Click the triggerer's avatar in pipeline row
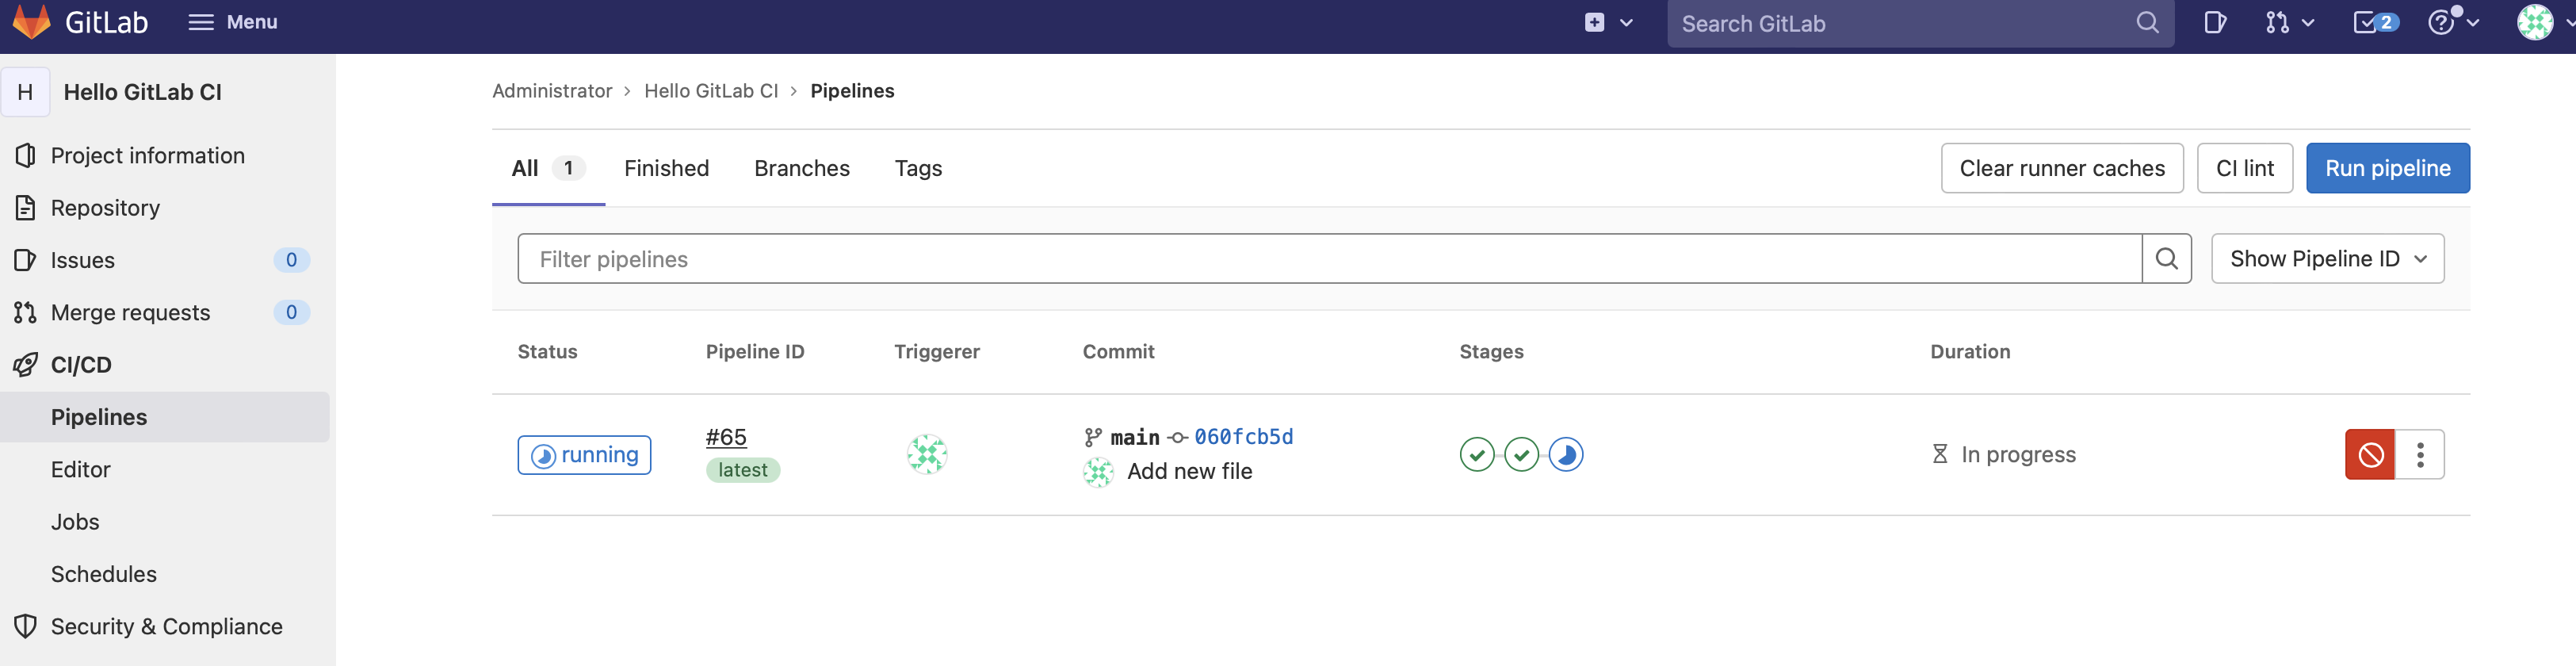Image resolution: width=2576 pixels, height=666 pixels. coord(926,455)
